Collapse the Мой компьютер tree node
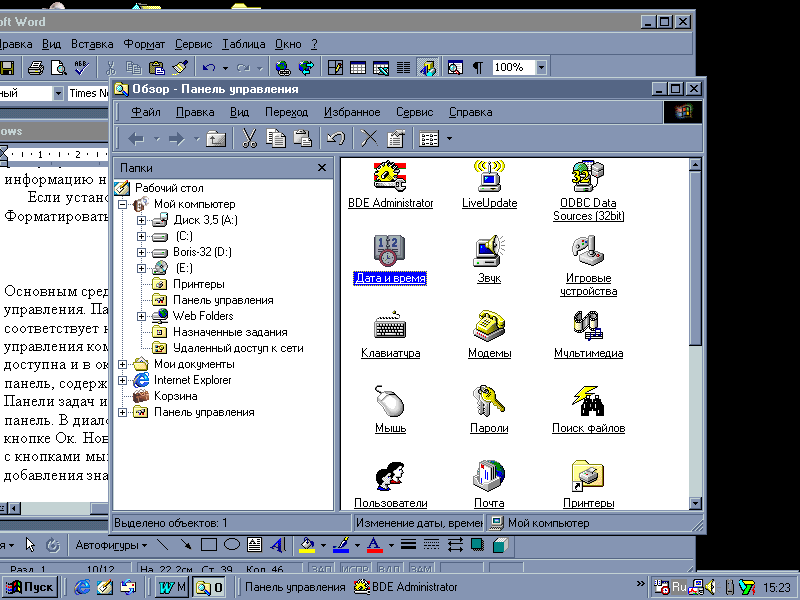This screenshot has height=600, width=800. 122,205
